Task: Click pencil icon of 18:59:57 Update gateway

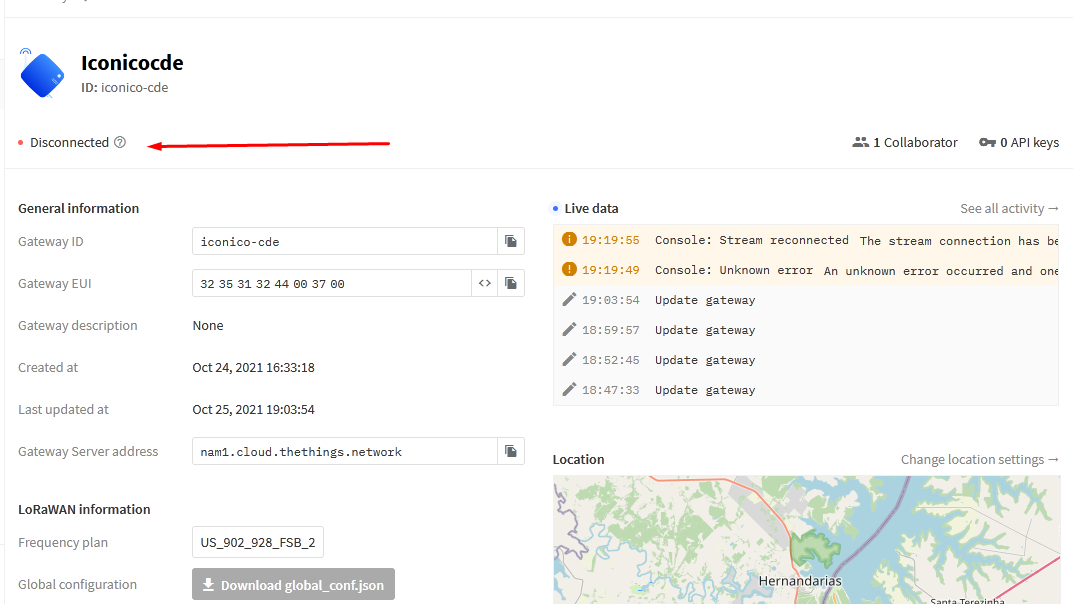Action: 569,330
